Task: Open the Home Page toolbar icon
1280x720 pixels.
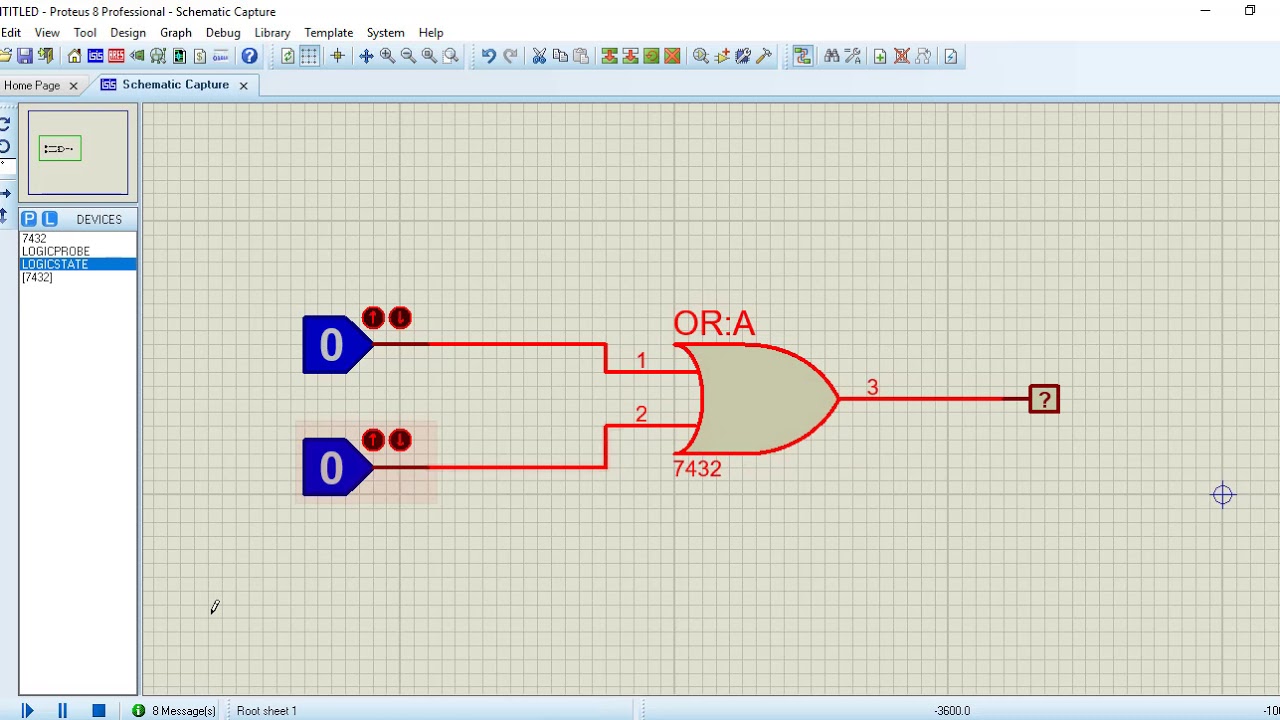Action: click(74, 56)
